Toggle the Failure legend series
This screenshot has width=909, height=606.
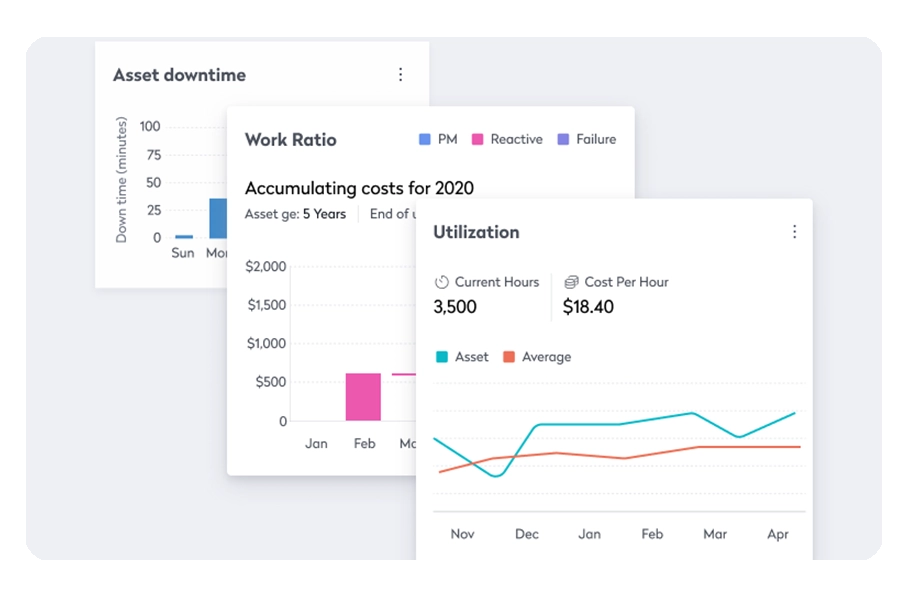pos(586,140)
